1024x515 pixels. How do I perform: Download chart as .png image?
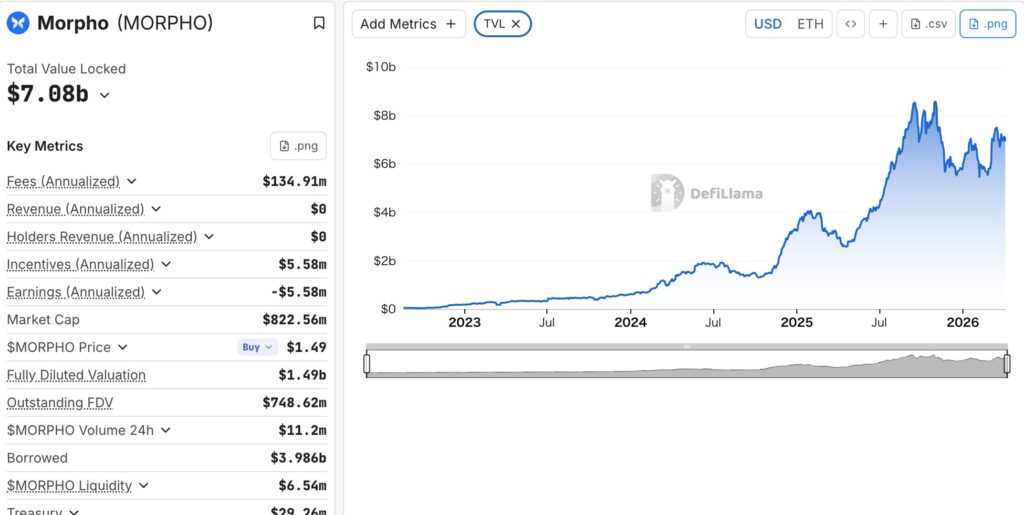click(x=987, y=24)
